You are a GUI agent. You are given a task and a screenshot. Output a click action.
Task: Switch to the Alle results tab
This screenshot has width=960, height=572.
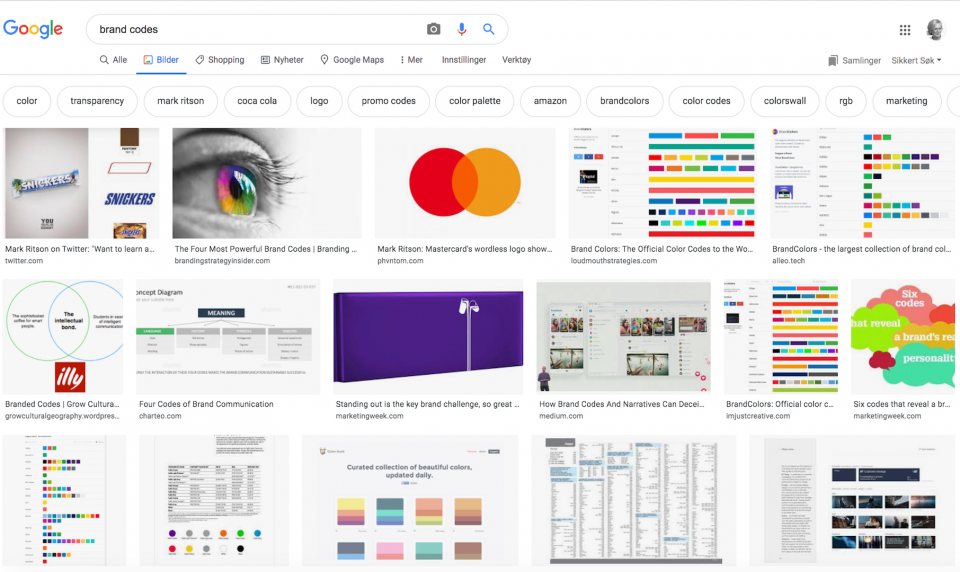(x=113, y=60)
